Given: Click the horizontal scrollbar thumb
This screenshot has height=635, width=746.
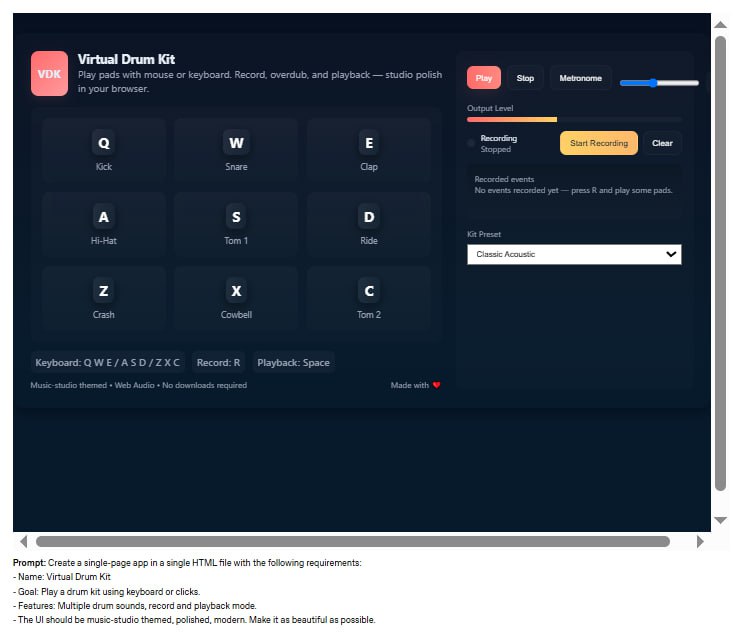Looking at the screenshot, I should tap(353, 541).
